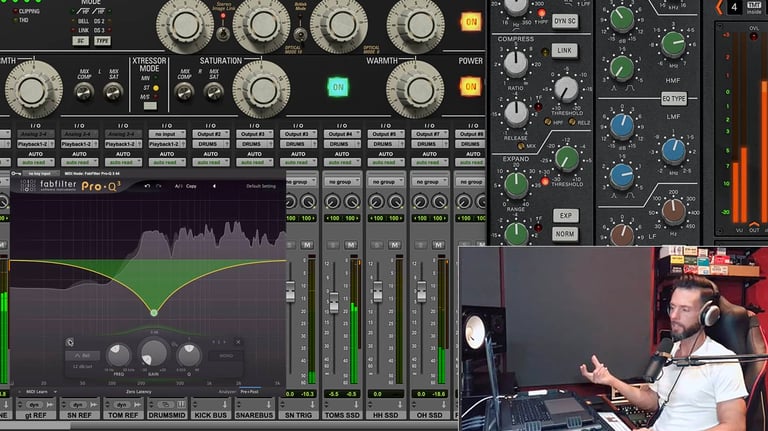Select the DRUMSMID track name
768x431 pixels.
tap(167, 415)
